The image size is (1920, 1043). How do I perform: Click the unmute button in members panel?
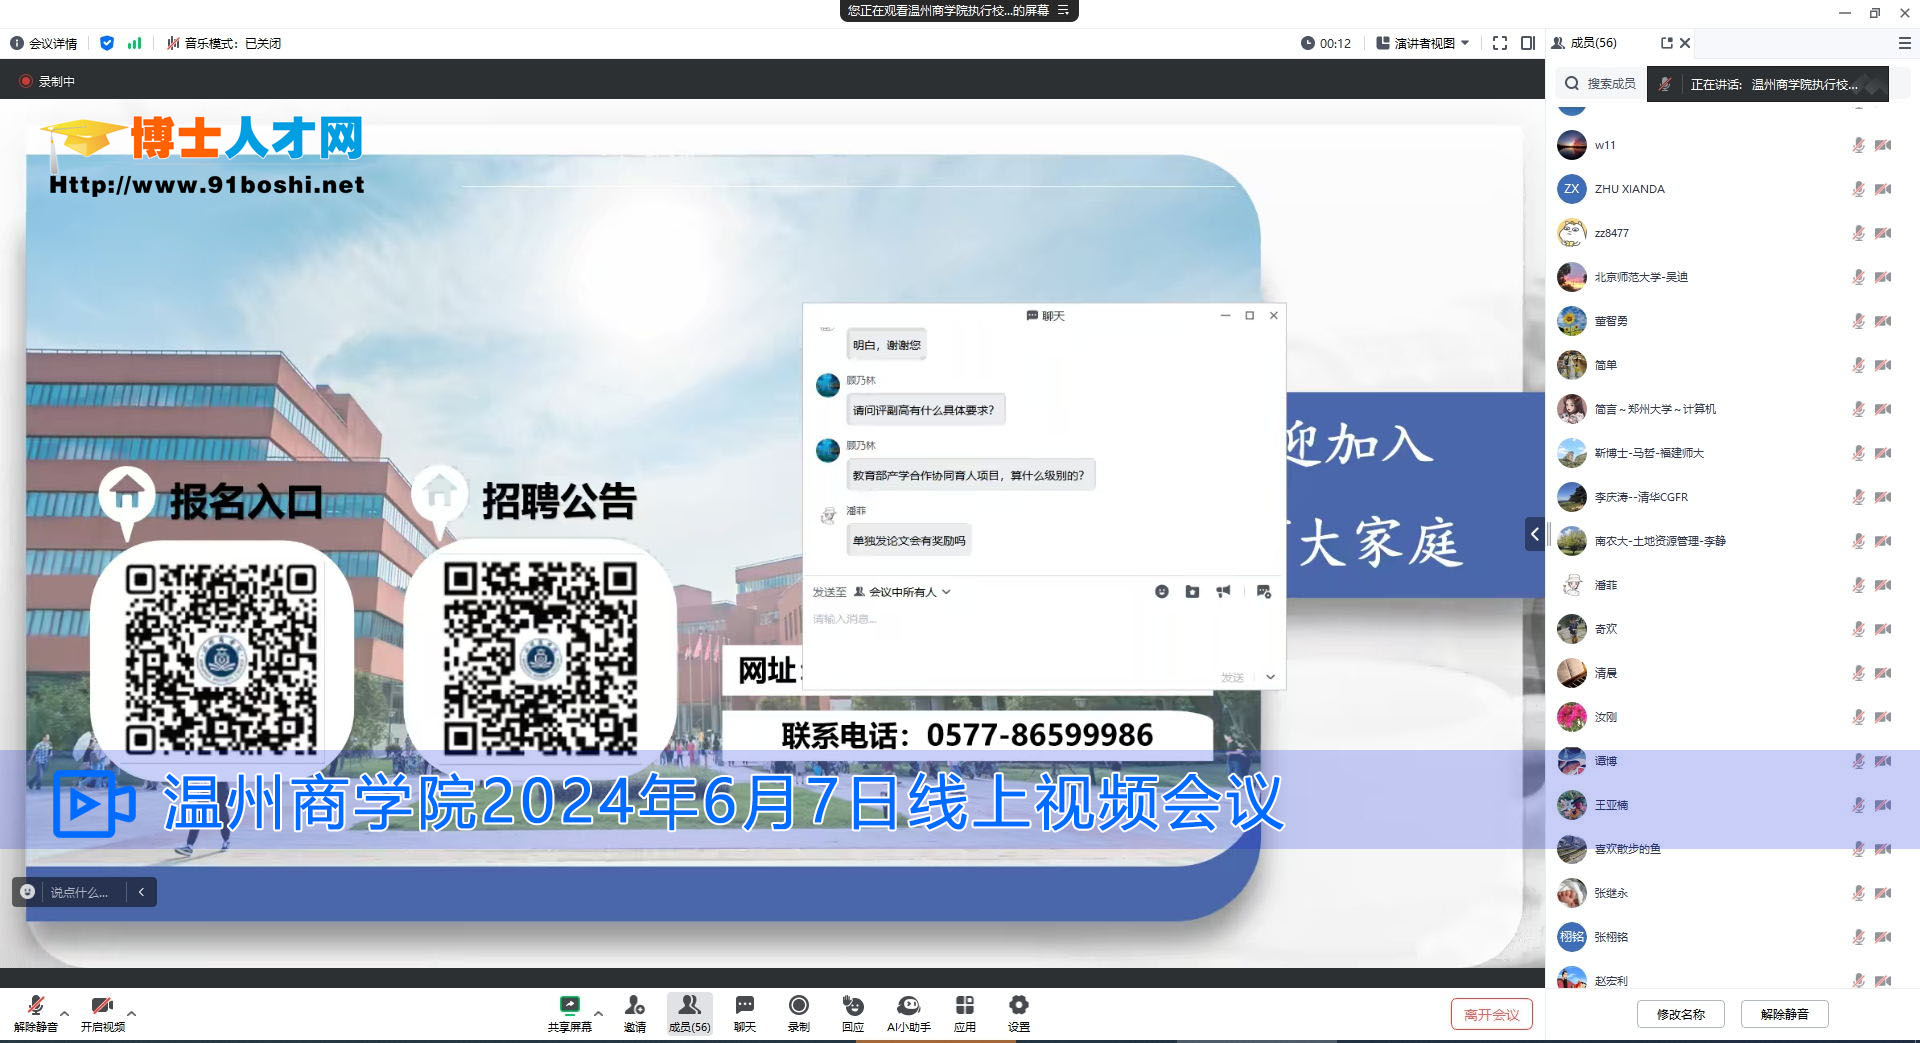(x=1784, y=1014)
